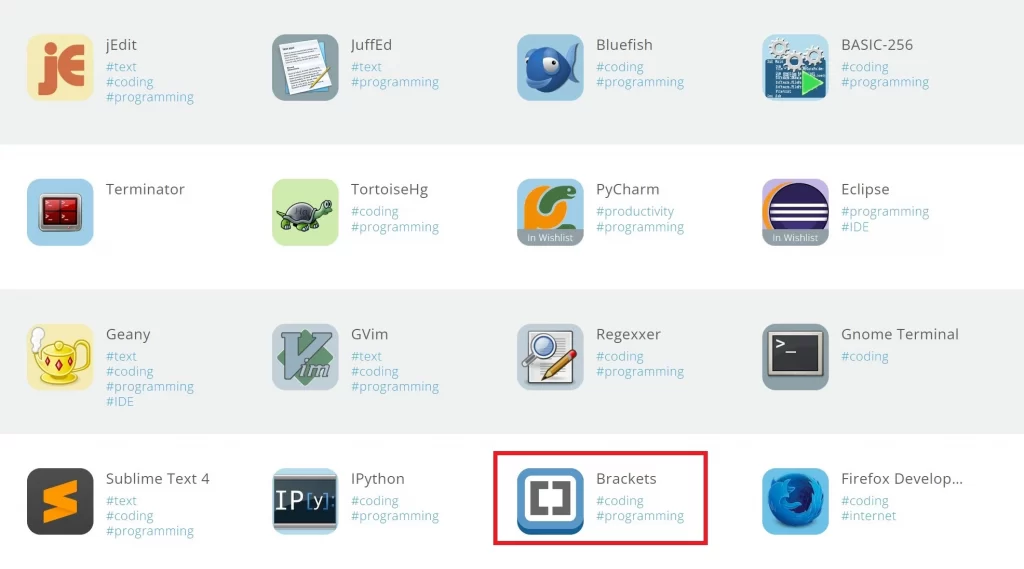
Task: Select the Bluefish blue fish icon
Action: 550,67
